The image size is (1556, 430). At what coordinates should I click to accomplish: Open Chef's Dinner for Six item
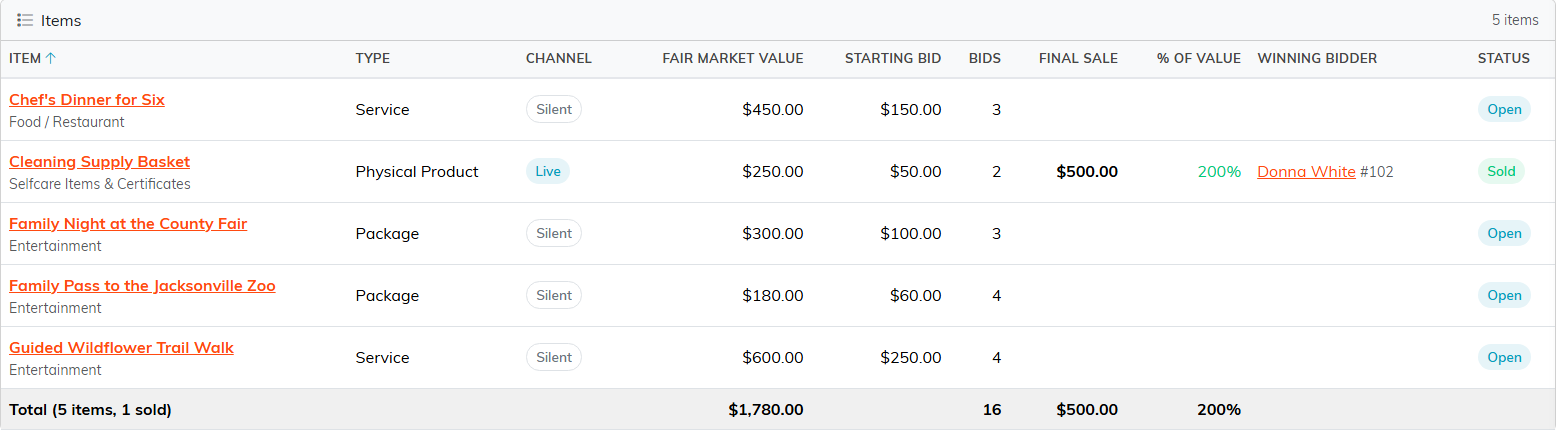pyautogui.click(x=87, y=100)
